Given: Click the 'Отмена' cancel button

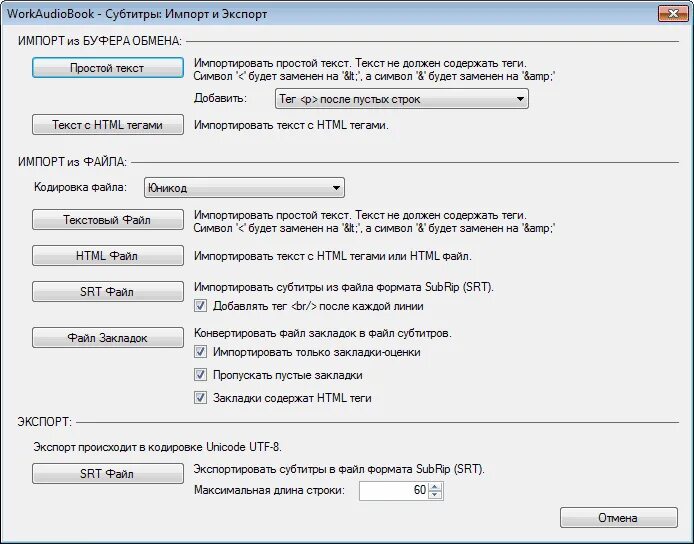Looking at the screenshot, I should pos(618,517).
